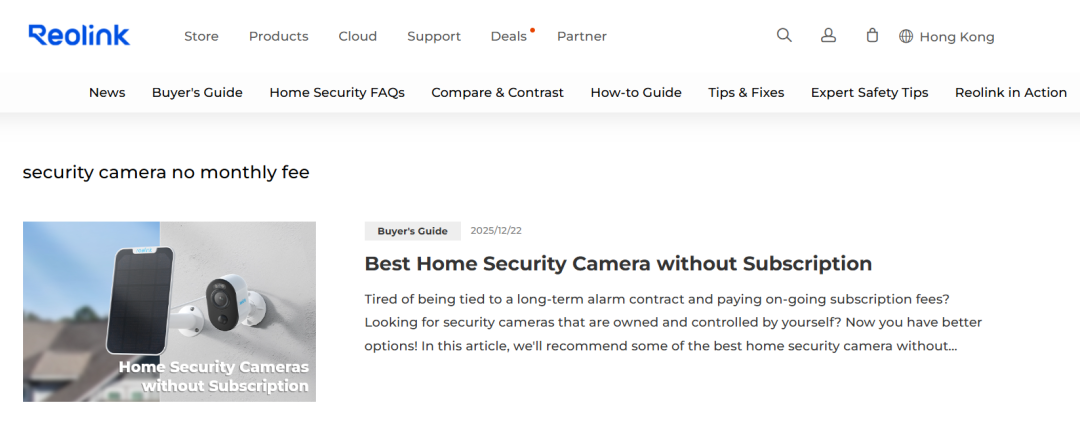Open the Partner link
This screenshot has width=1080, height=433.
pyautogui.click(x=582, y=36)
